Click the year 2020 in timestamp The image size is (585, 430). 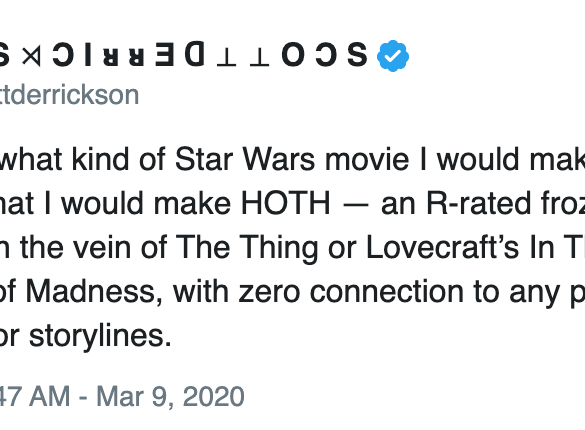tap(214, 396)
